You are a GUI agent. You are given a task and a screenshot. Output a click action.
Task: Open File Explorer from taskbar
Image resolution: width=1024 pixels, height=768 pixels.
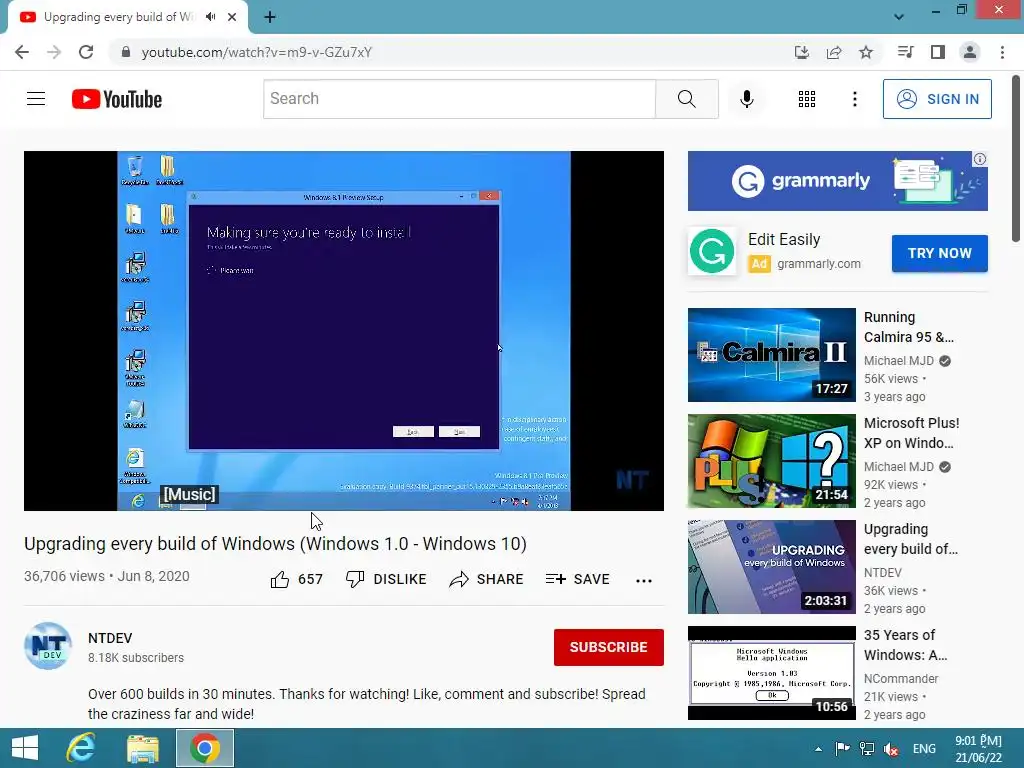[x=142, y=748]
